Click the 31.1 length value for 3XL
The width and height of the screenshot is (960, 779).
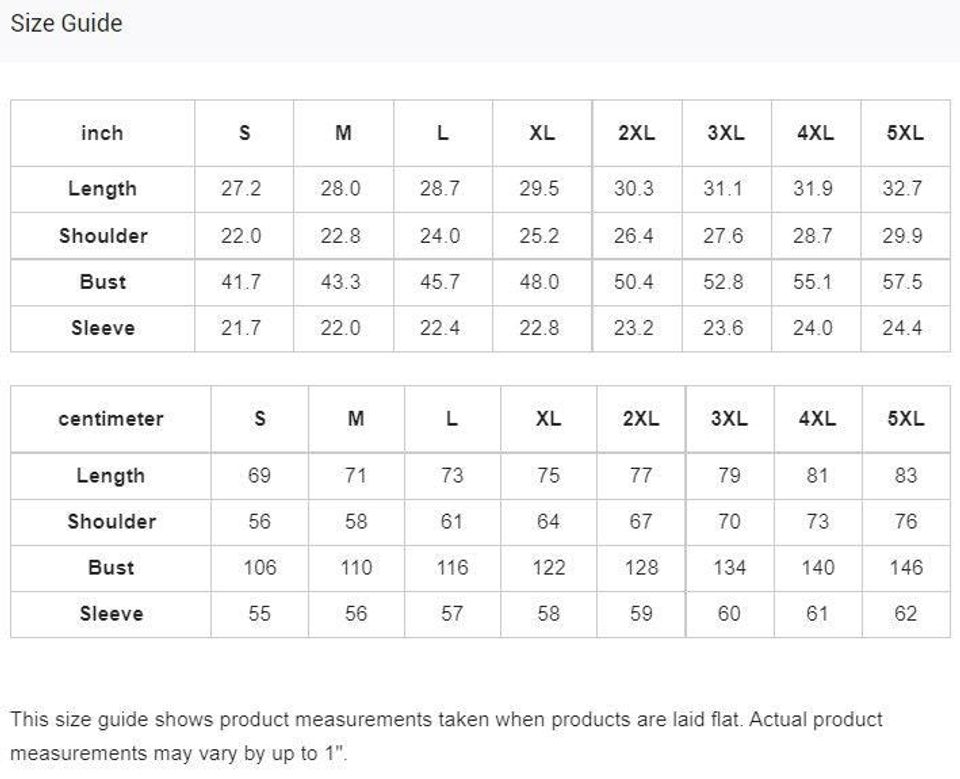(x=723, y=189)
